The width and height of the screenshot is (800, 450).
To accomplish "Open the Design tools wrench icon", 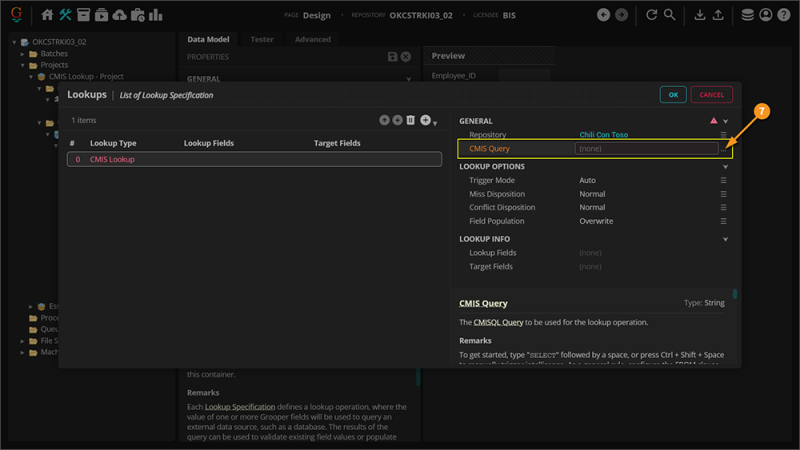I will click(x=66, y=15).
